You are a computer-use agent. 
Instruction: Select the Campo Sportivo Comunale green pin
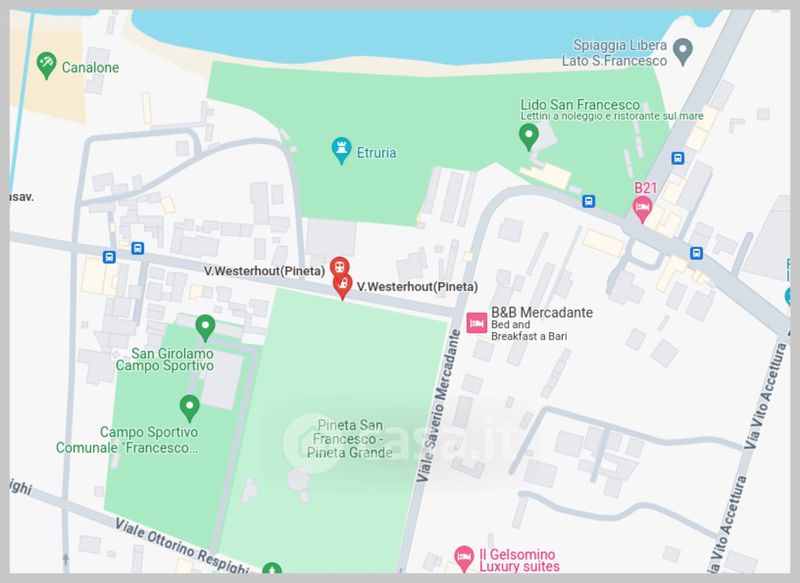[189, 408]
